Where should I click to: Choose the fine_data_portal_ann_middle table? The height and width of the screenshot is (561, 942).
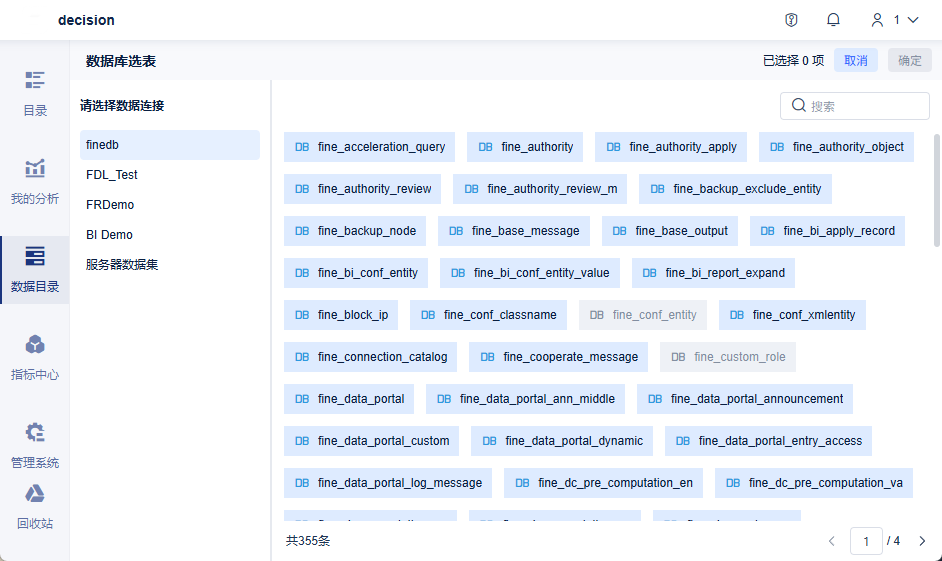[525, 399]
